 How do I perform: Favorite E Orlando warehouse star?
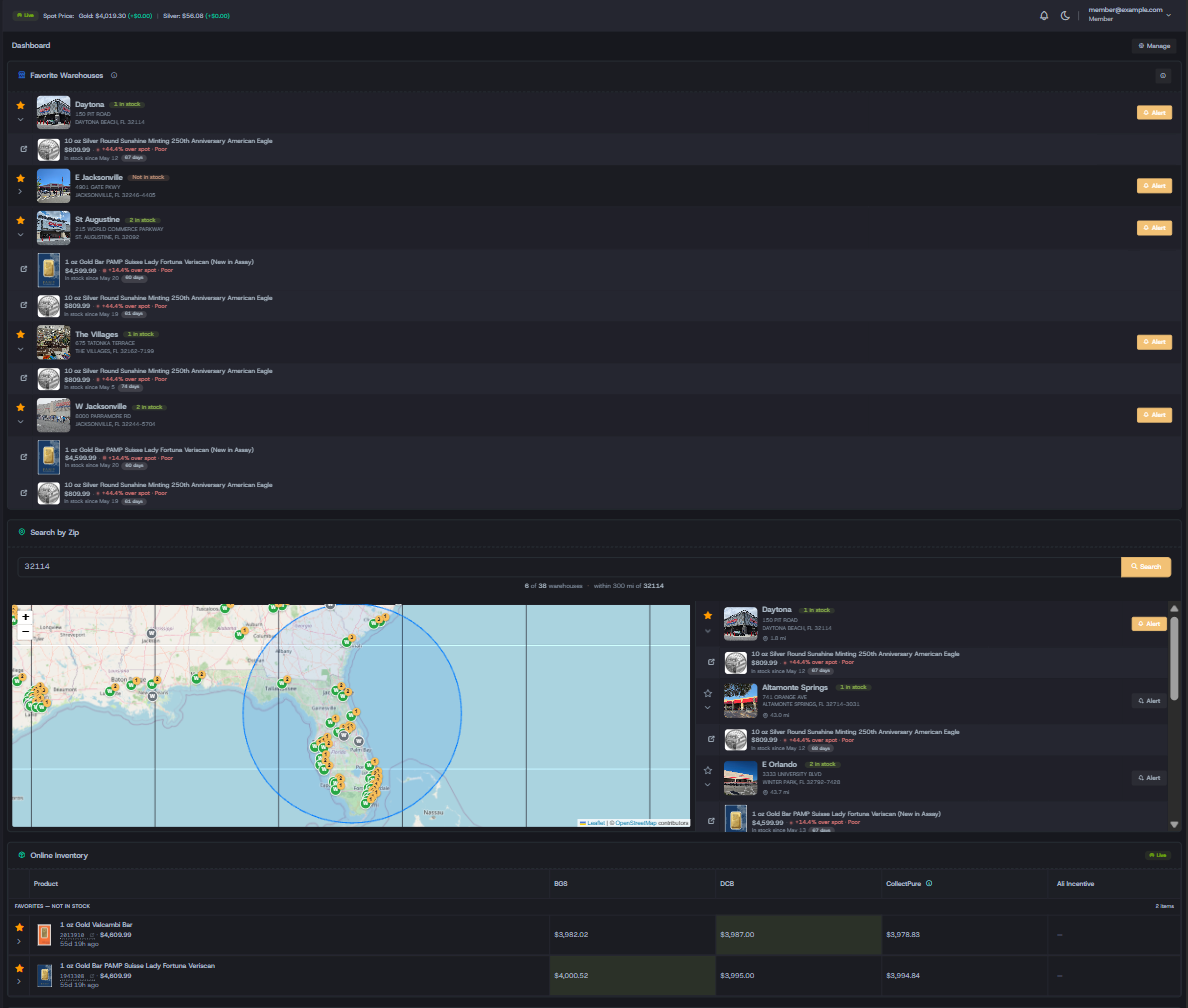pos(708,771)
